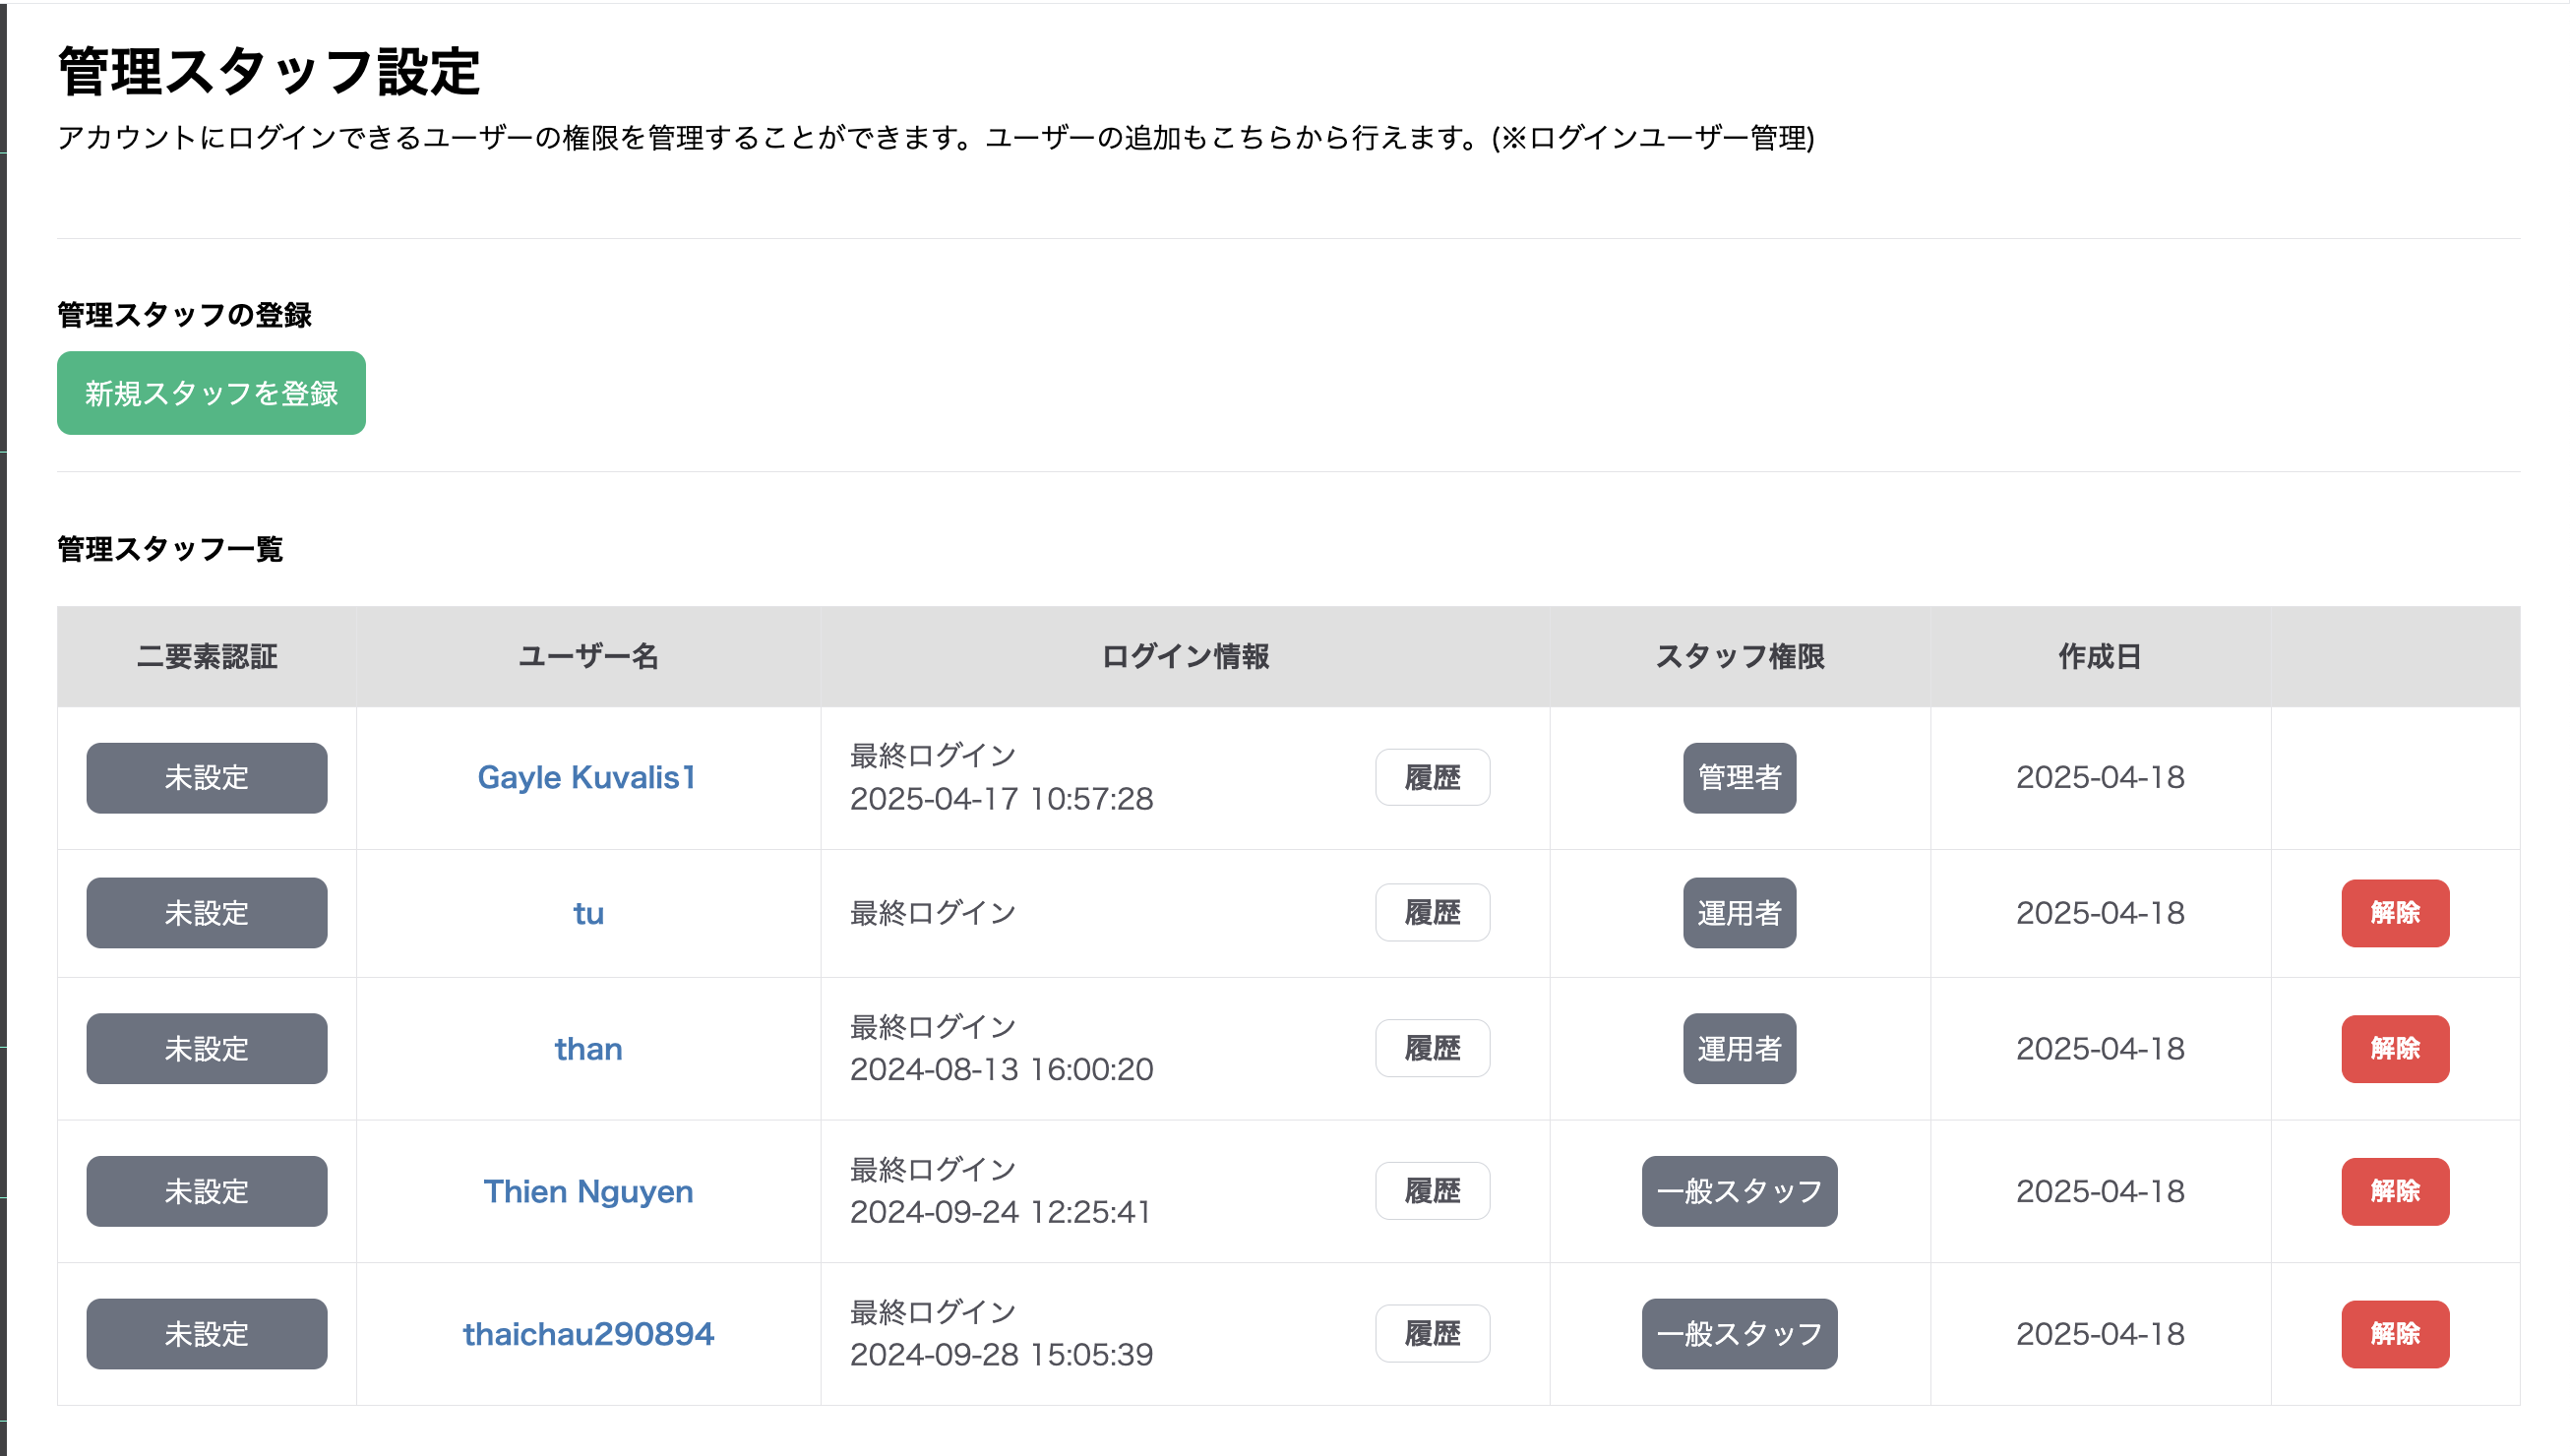Click 一般スタッフ role badge for Thien Nguyen
This screenshot has height=1456, width=2570.
pyautogui.click(x=1739, y=1192)
